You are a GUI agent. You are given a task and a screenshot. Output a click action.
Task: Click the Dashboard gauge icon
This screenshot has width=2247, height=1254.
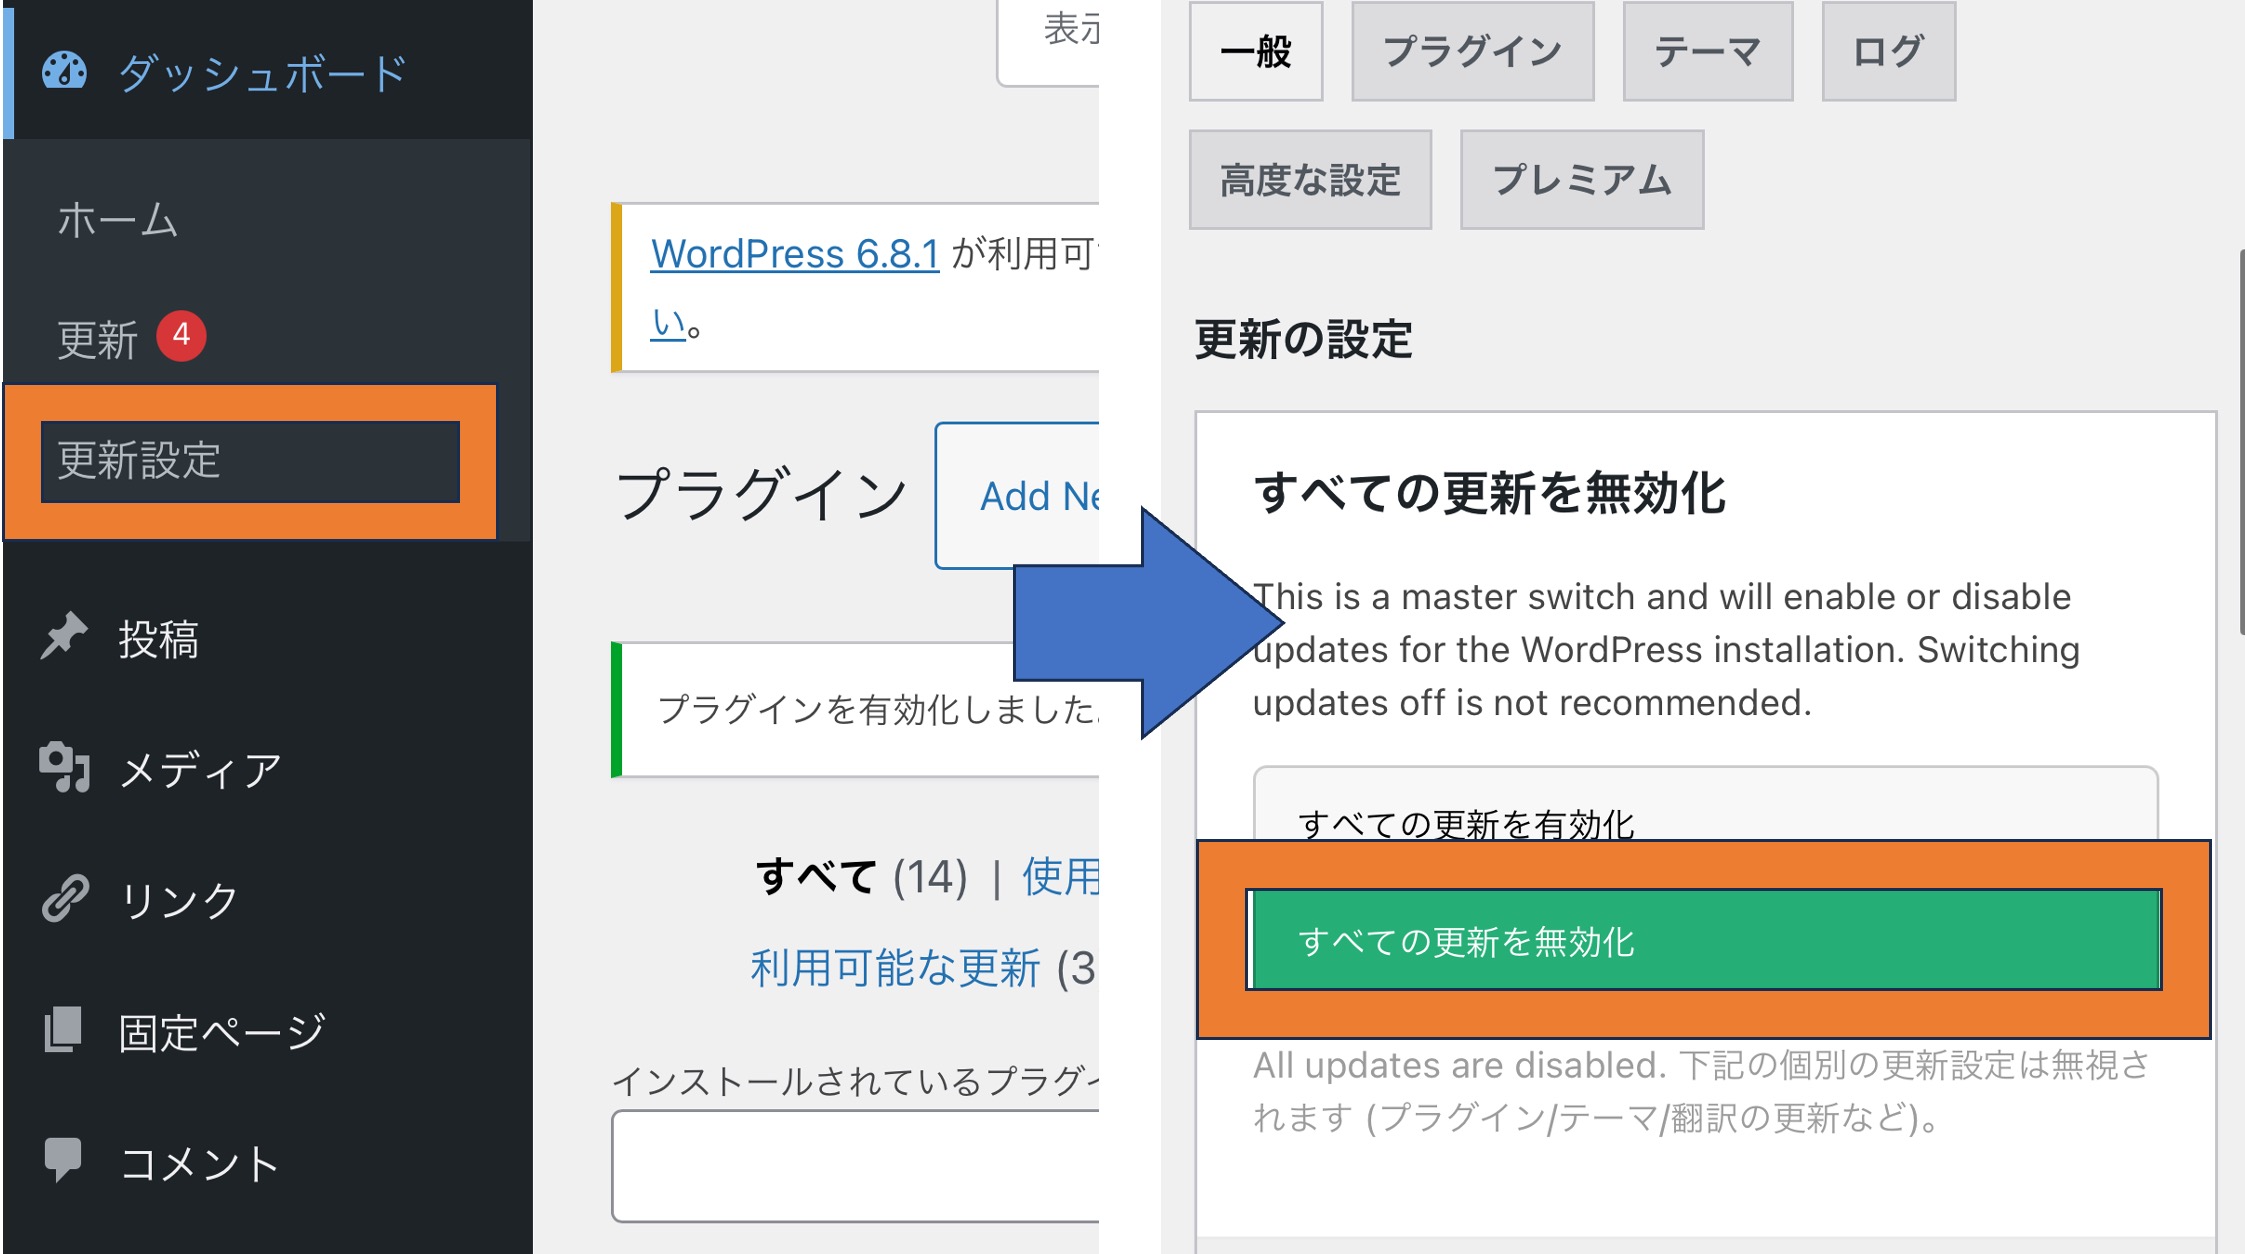[64, 71]
